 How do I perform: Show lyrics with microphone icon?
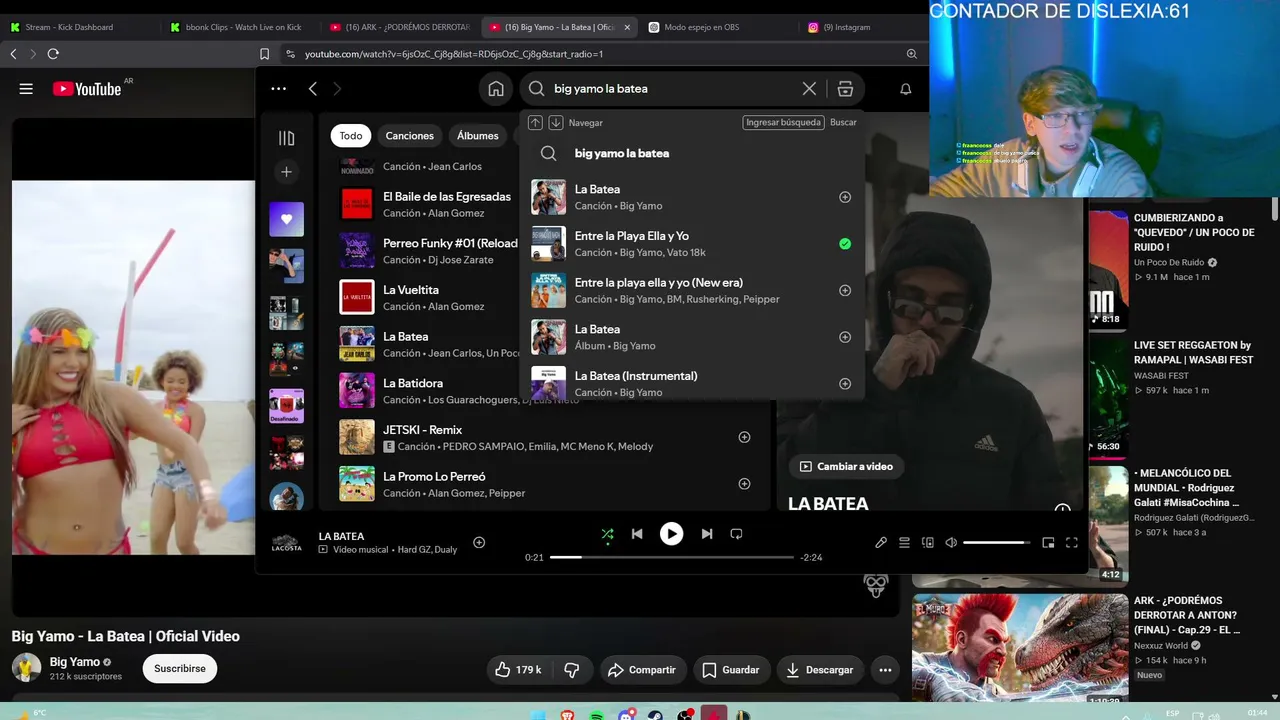coord(881,543)
